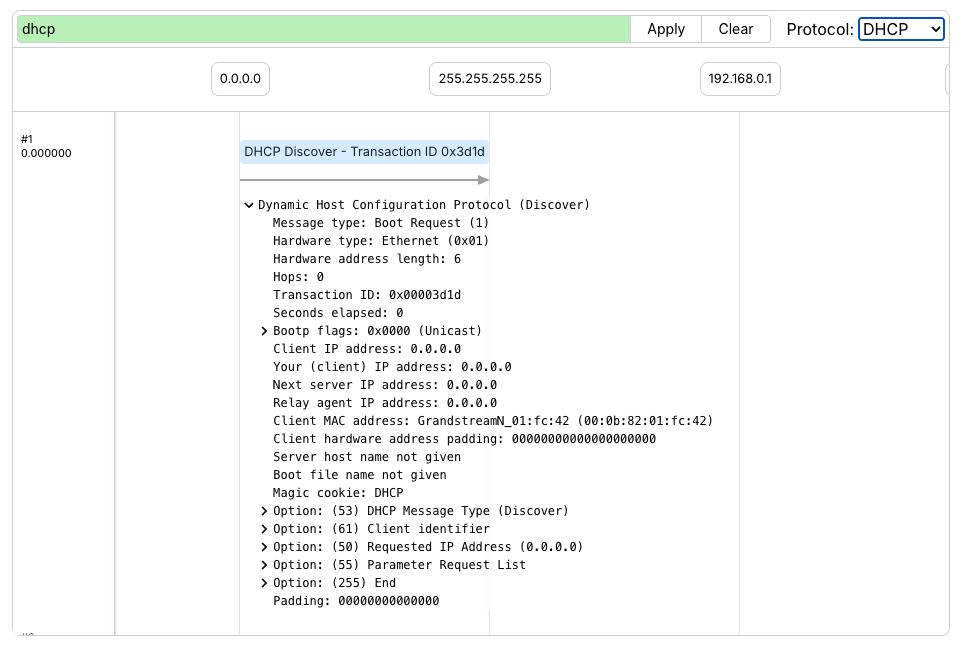Select DHCP in the Protocol selector
The image size is (964, 645).
click(900, 29)
